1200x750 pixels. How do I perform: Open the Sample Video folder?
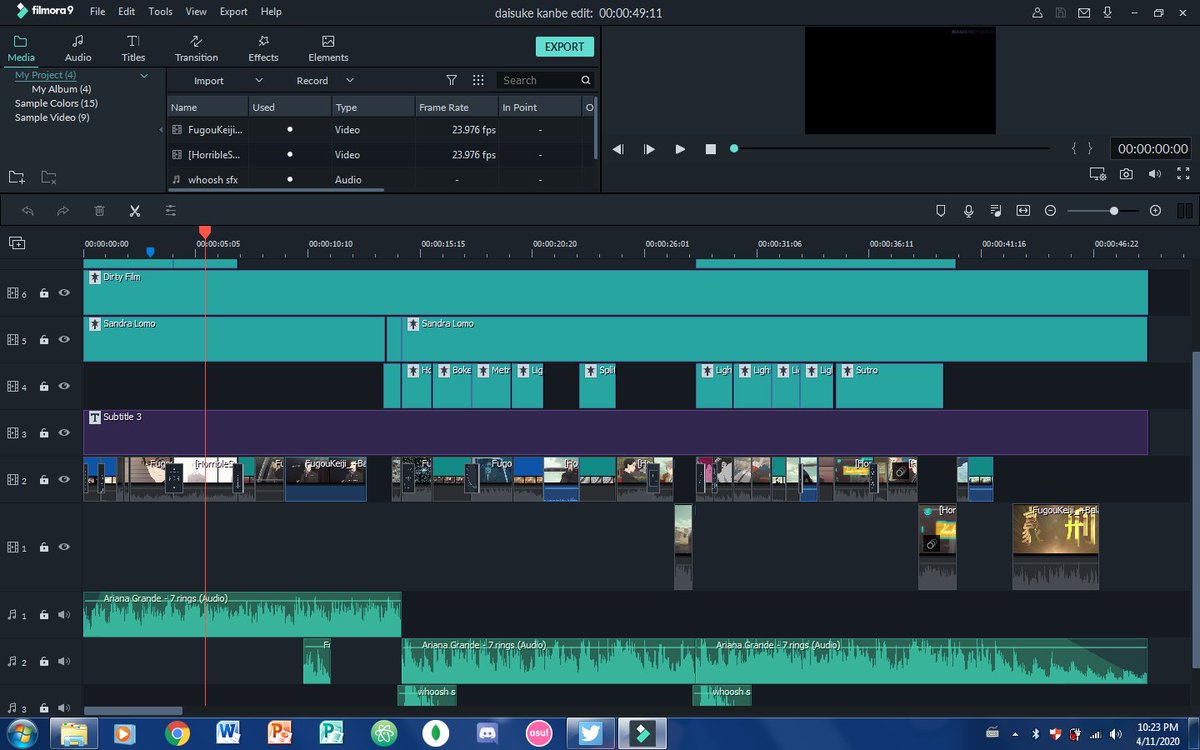coord(52,117)
